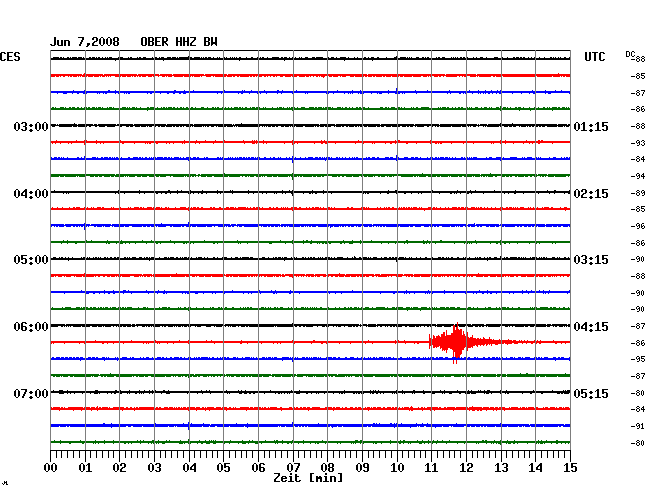
Task: Click the DC offset value '-94'
Action: 638,176
